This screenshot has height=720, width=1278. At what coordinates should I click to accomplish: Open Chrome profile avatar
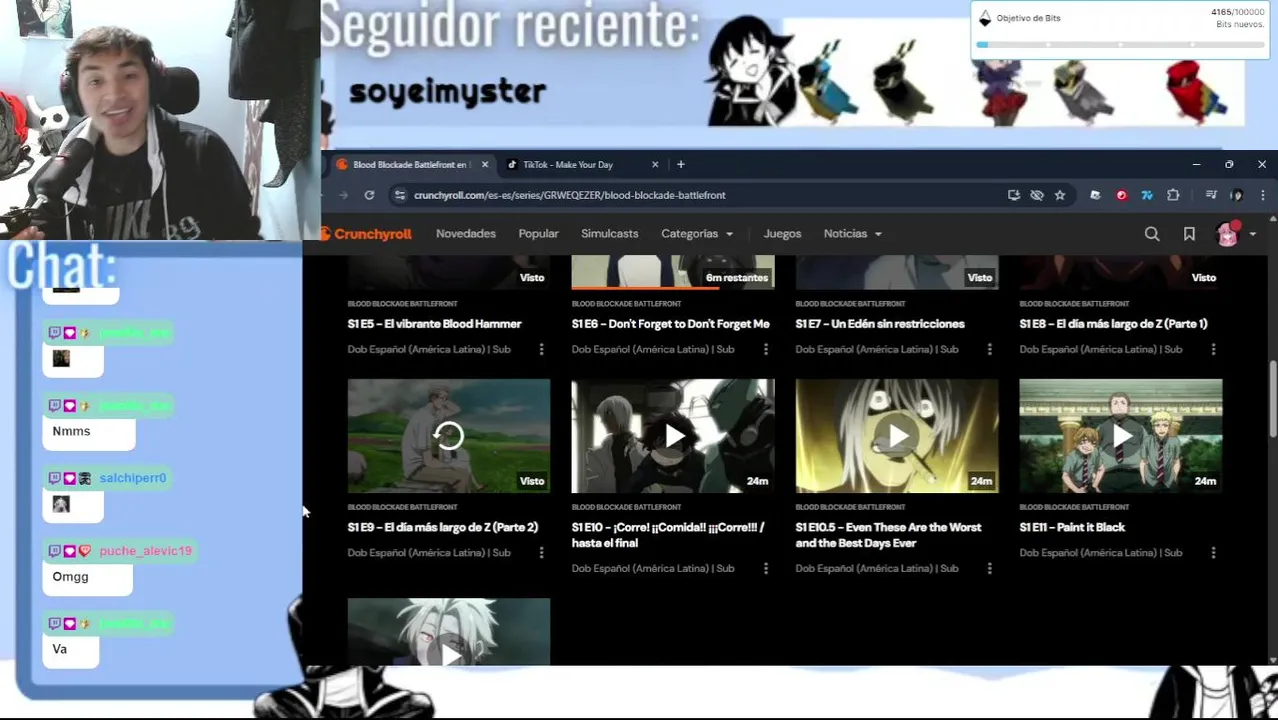pyautogui.click(x=1237, y=195)
